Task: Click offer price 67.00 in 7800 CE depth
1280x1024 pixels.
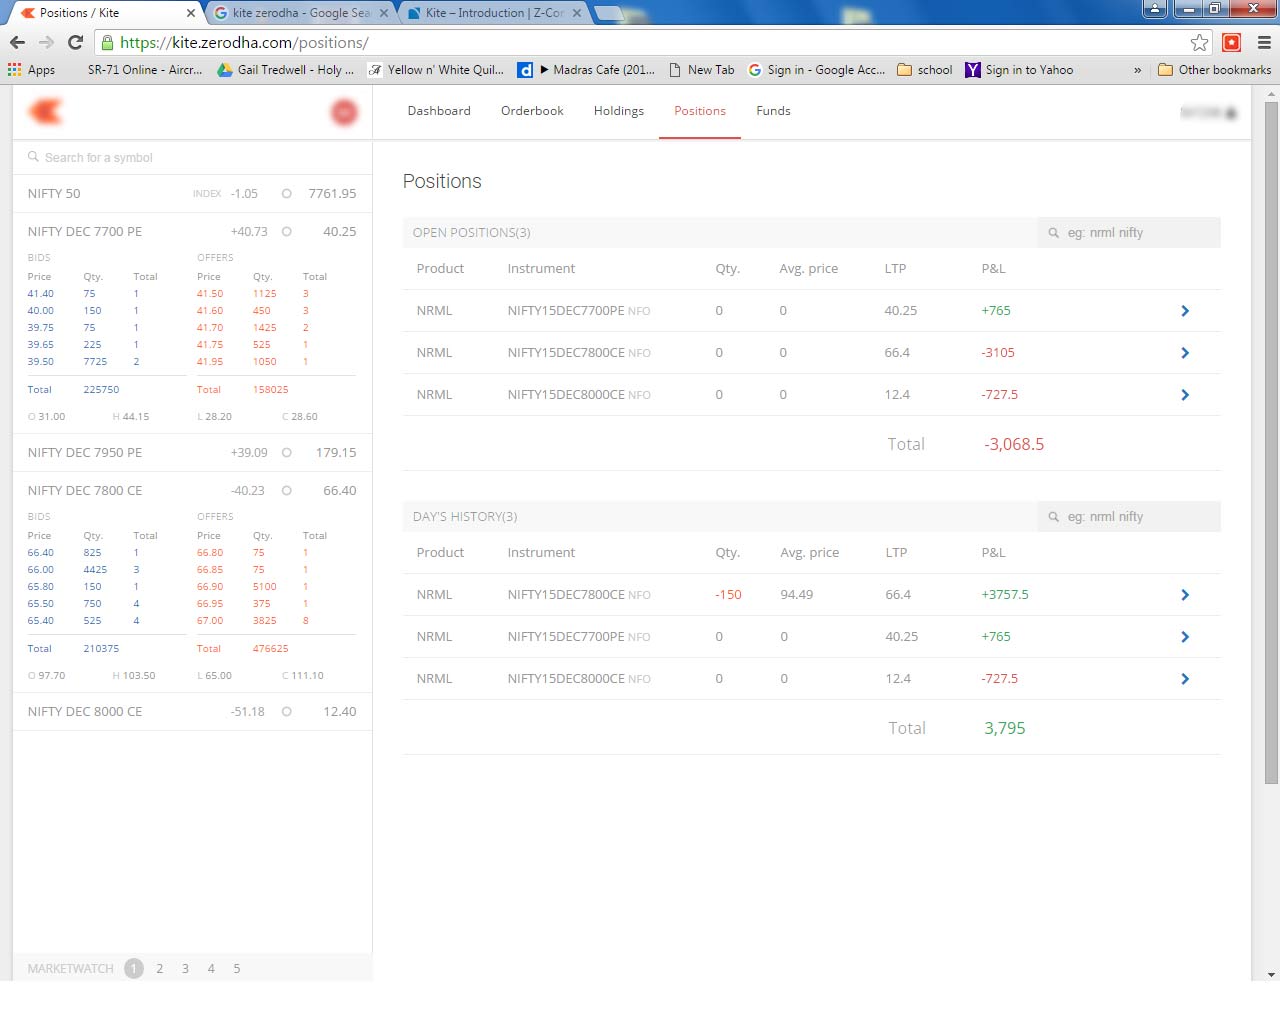Action: pyautogui.click(x=210, y=621)
